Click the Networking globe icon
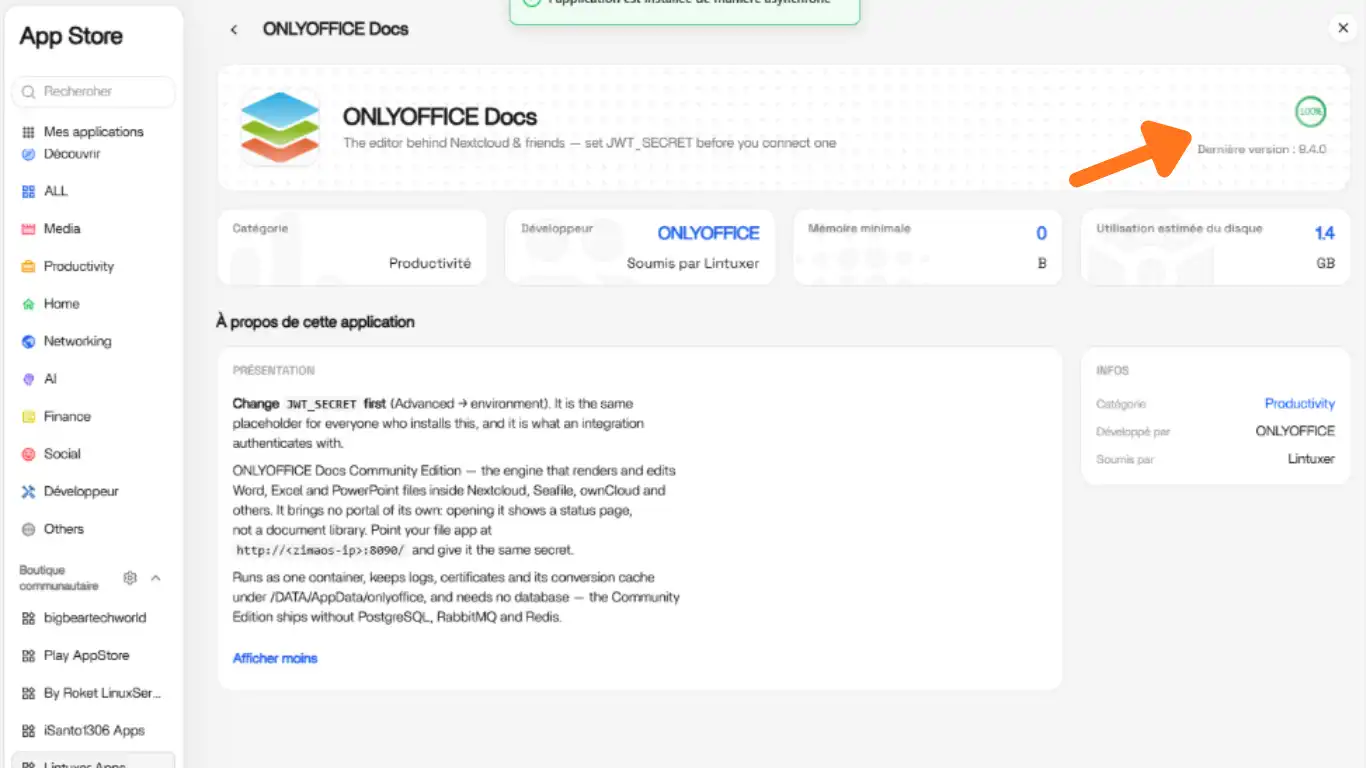The image size is (1366, 768). 28,341
